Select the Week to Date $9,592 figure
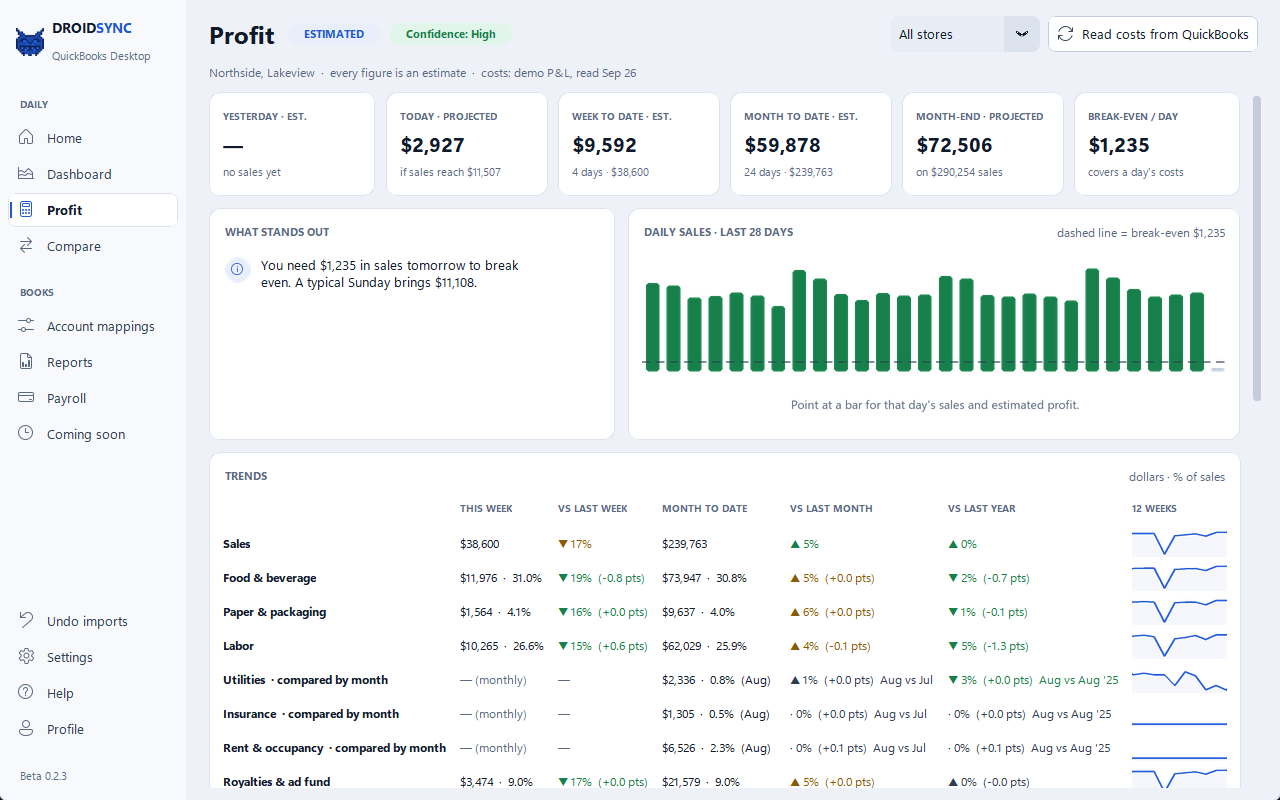 click(x=604, y=145)
